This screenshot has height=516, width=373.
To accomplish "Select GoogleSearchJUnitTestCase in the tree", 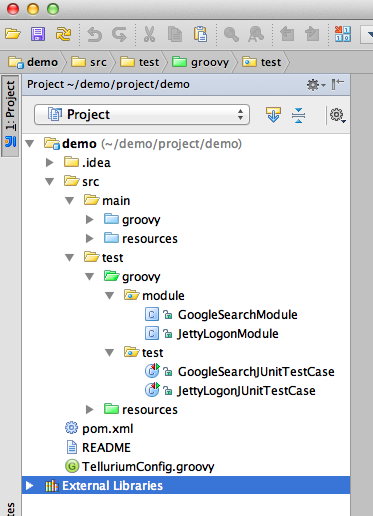I will (x=256, y=372).
